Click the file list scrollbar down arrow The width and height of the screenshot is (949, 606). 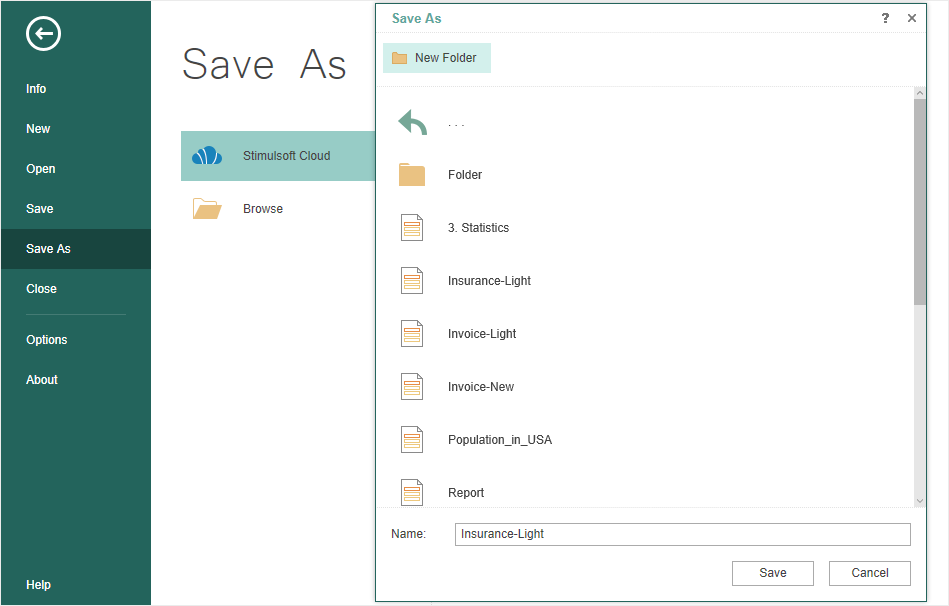(x=920, y=501)
